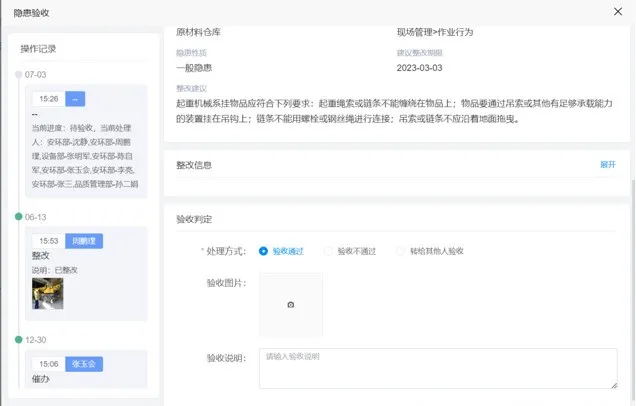Click the 整改信息 section heading
The height and width of the screenshot is (406, 636).
194,165
